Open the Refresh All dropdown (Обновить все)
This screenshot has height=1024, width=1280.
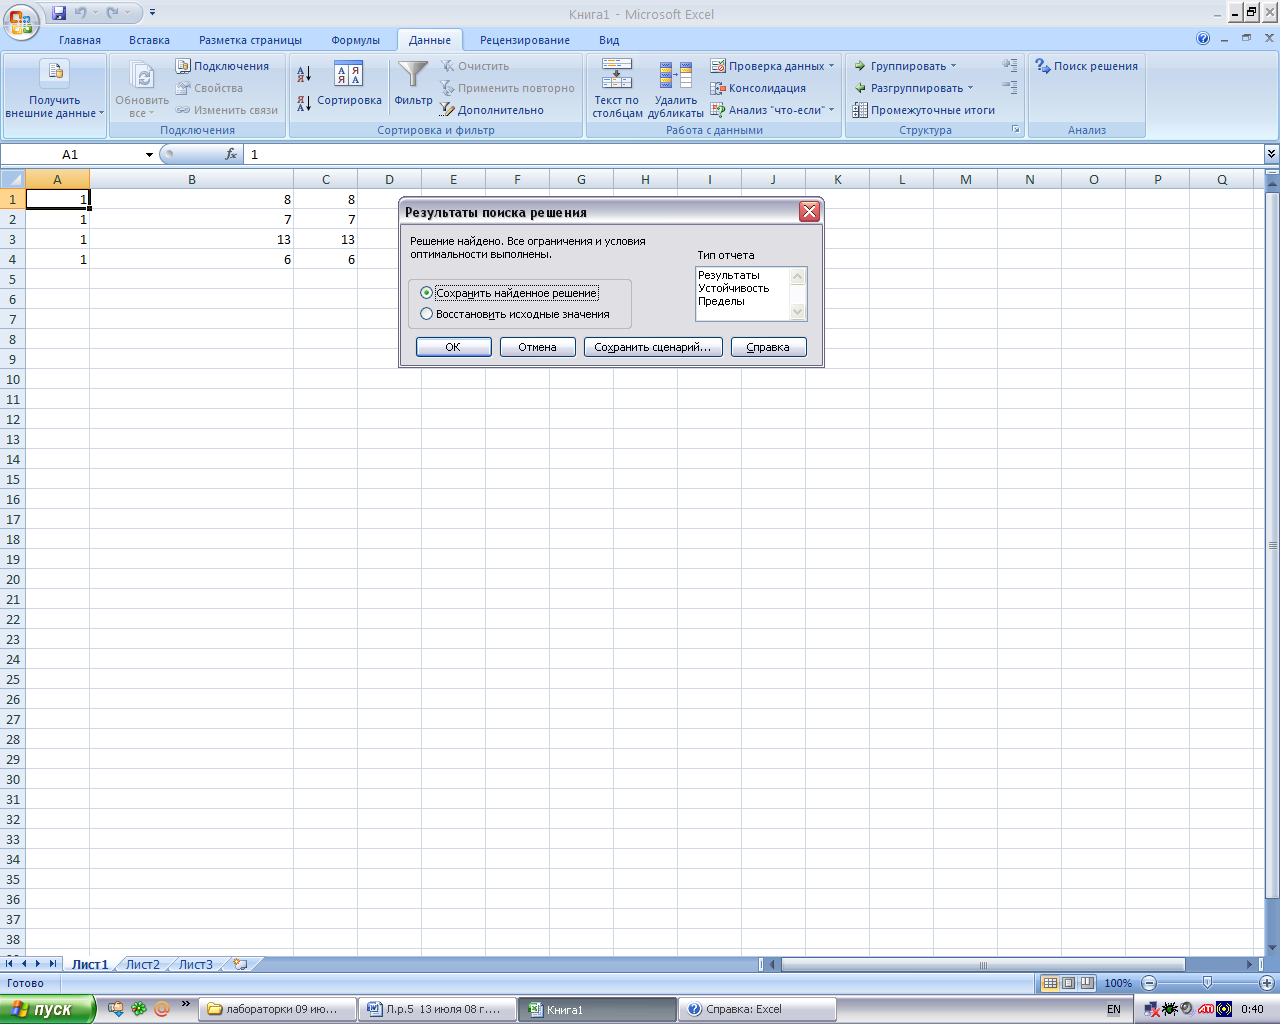pos(142,106)
